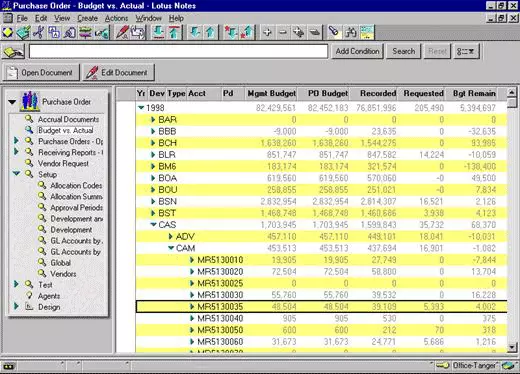Click the lightbulb icon beside Agents
The image size is (520, 374).
tap(29, 295)
